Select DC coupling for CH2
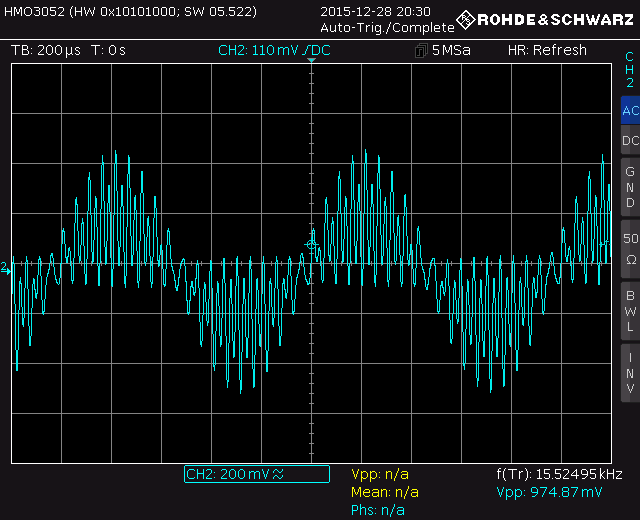640x520 pixels. 629,141
